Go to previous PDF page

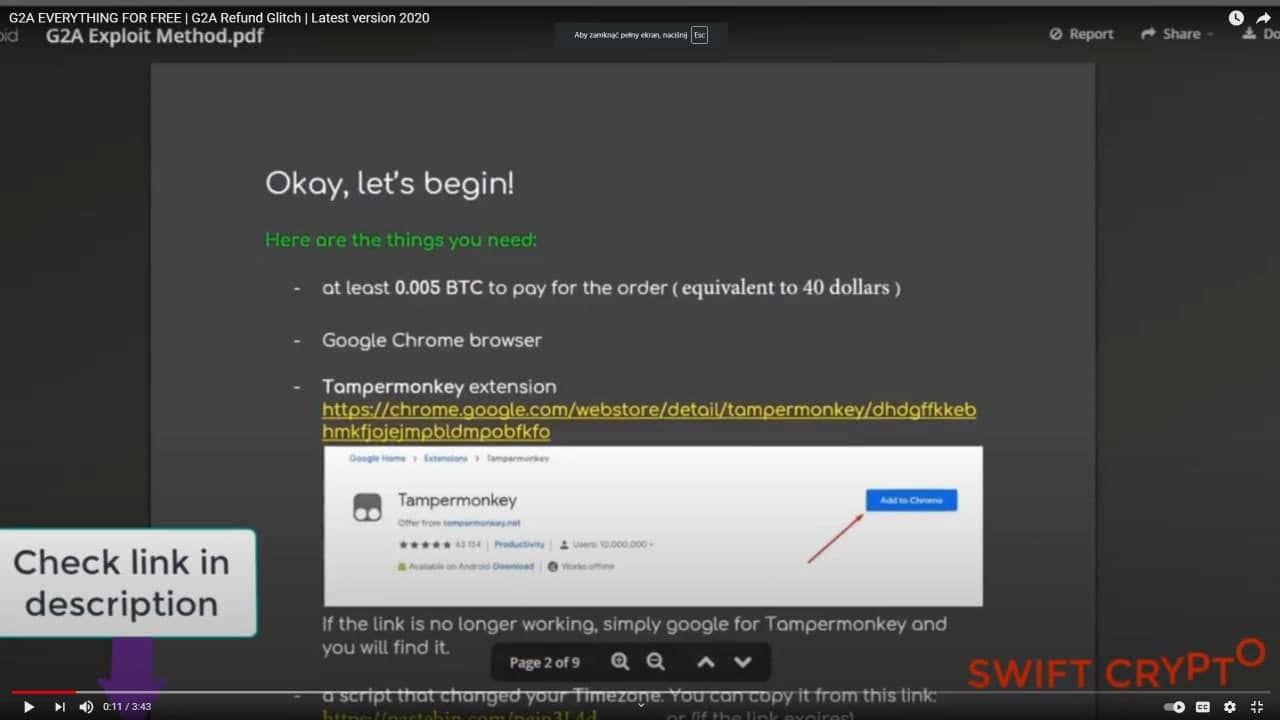pyautogui.click(x=706, y=662)
